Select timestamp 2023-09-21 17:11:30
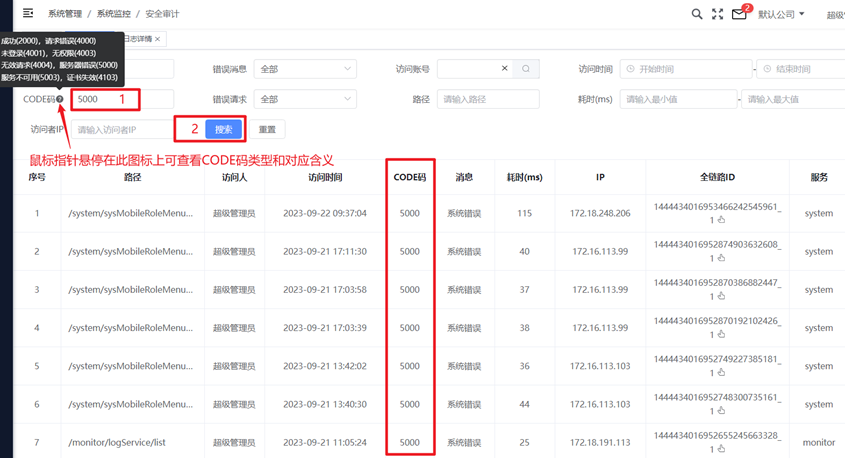 [x=325, y=251]
